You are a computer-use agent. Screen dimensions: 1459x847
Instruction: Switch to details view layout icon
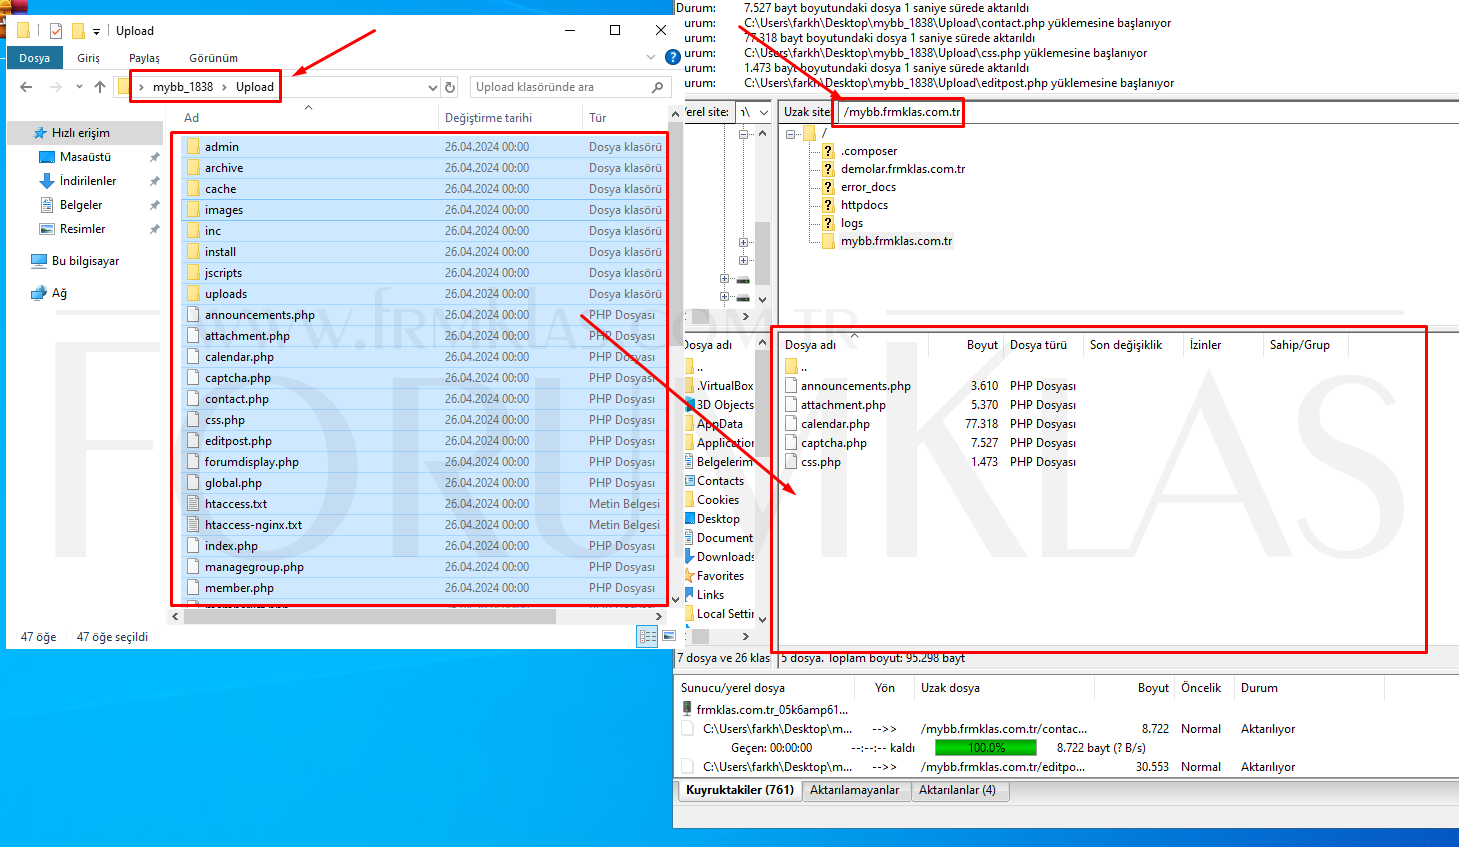coord(647,636)
